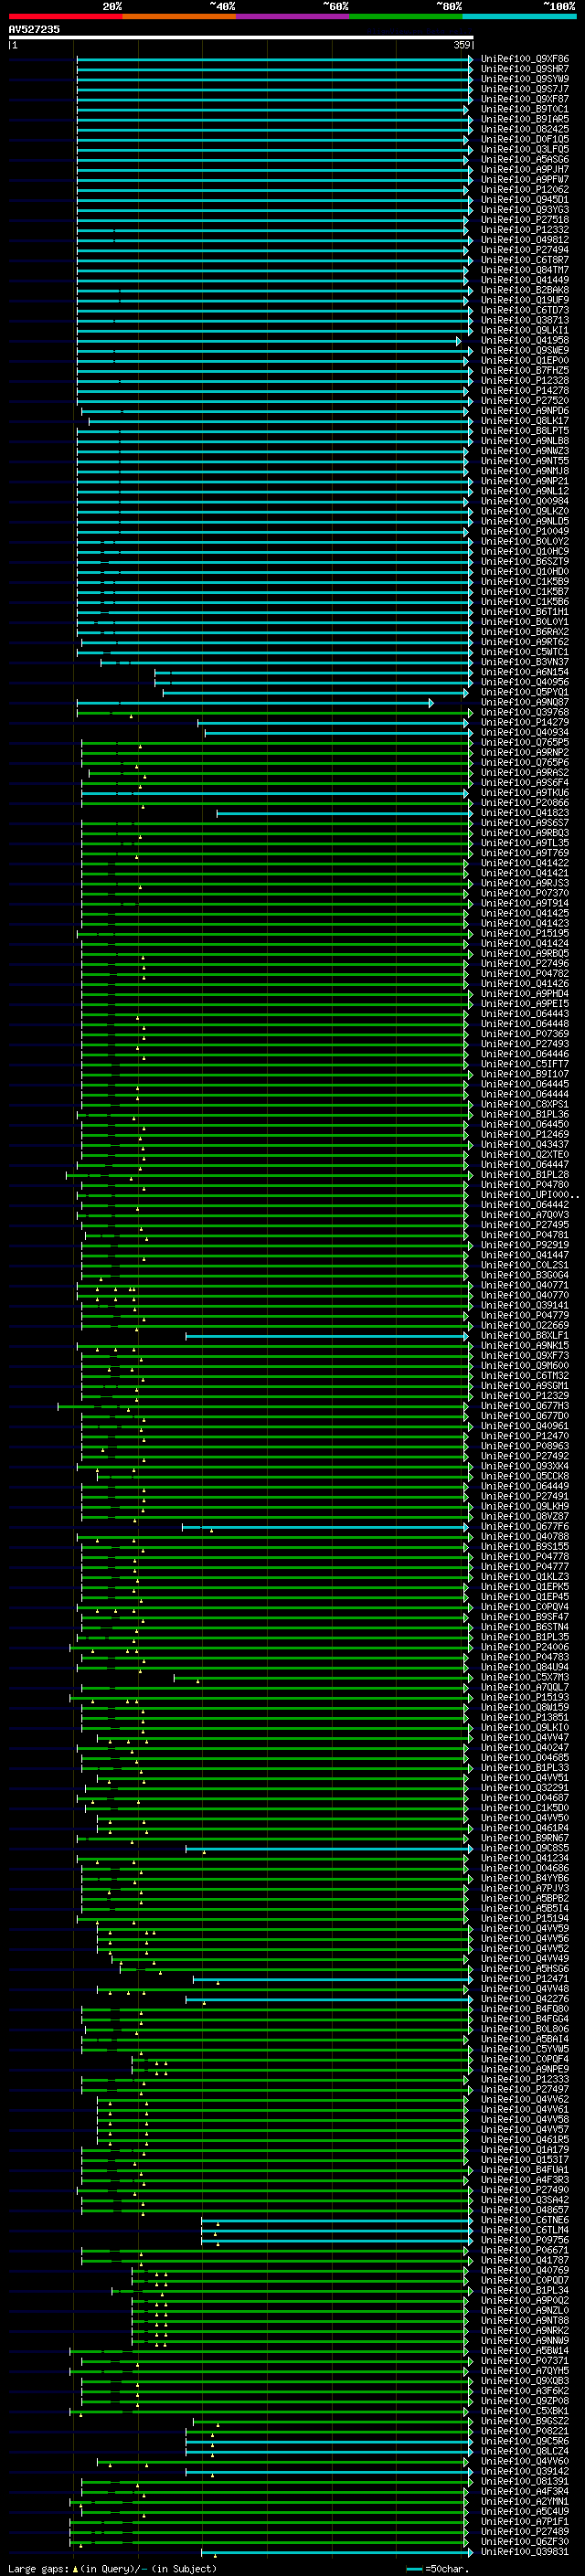The image size is (585, 2576).
Task: Click the UniRef100_Q32291 text
Action: 524,1788
